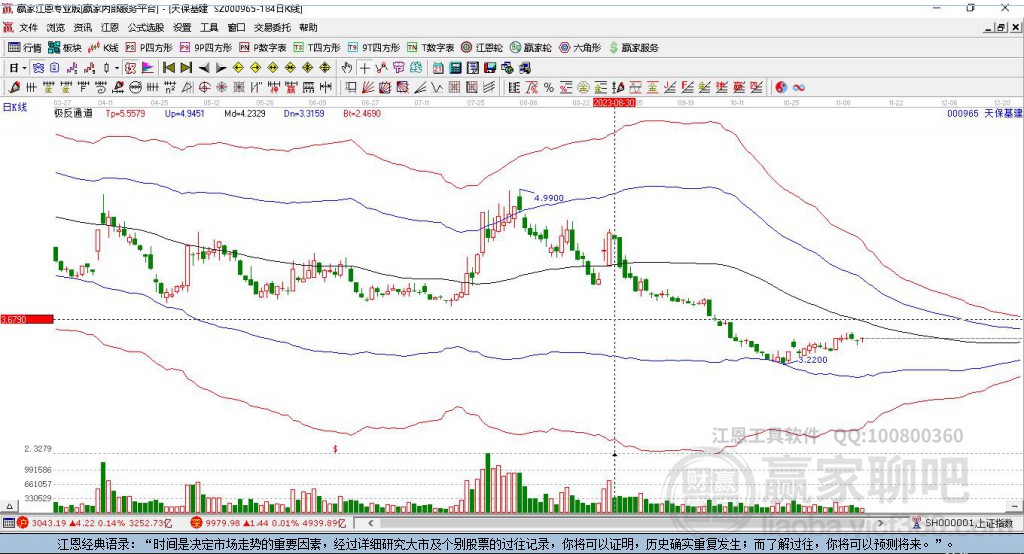Open the calculator icon in toolbar
The height and width of the screenshot is (554, 1024).
coord(455,68)
